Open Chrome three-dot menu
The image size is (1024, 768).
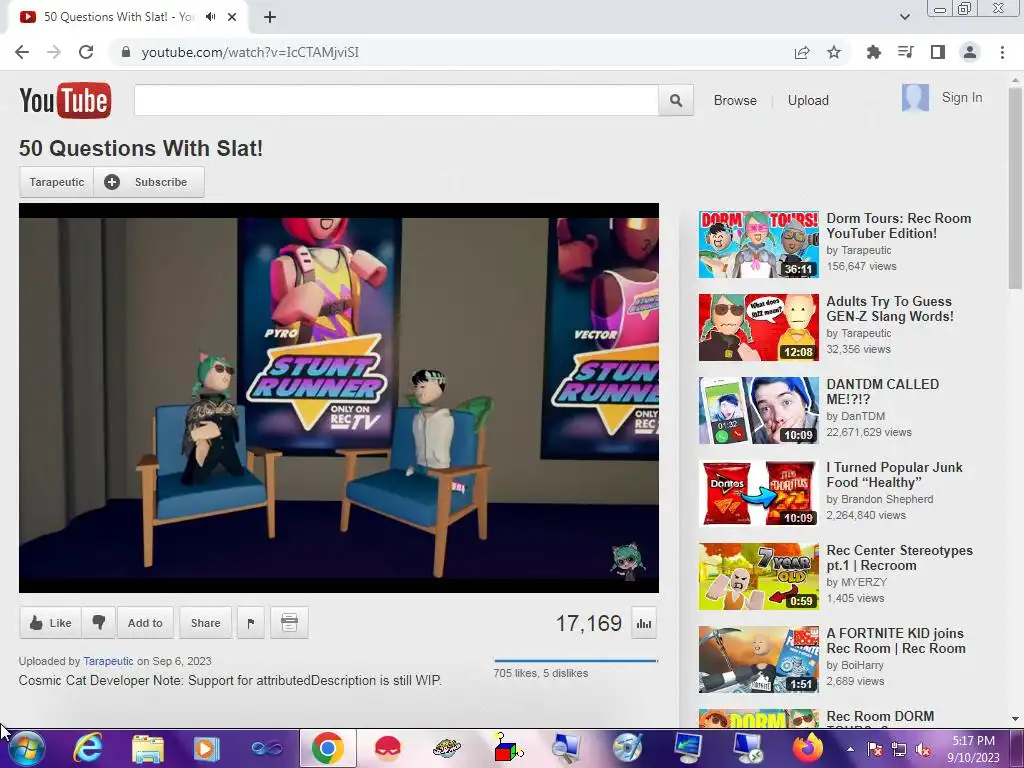1002,52
